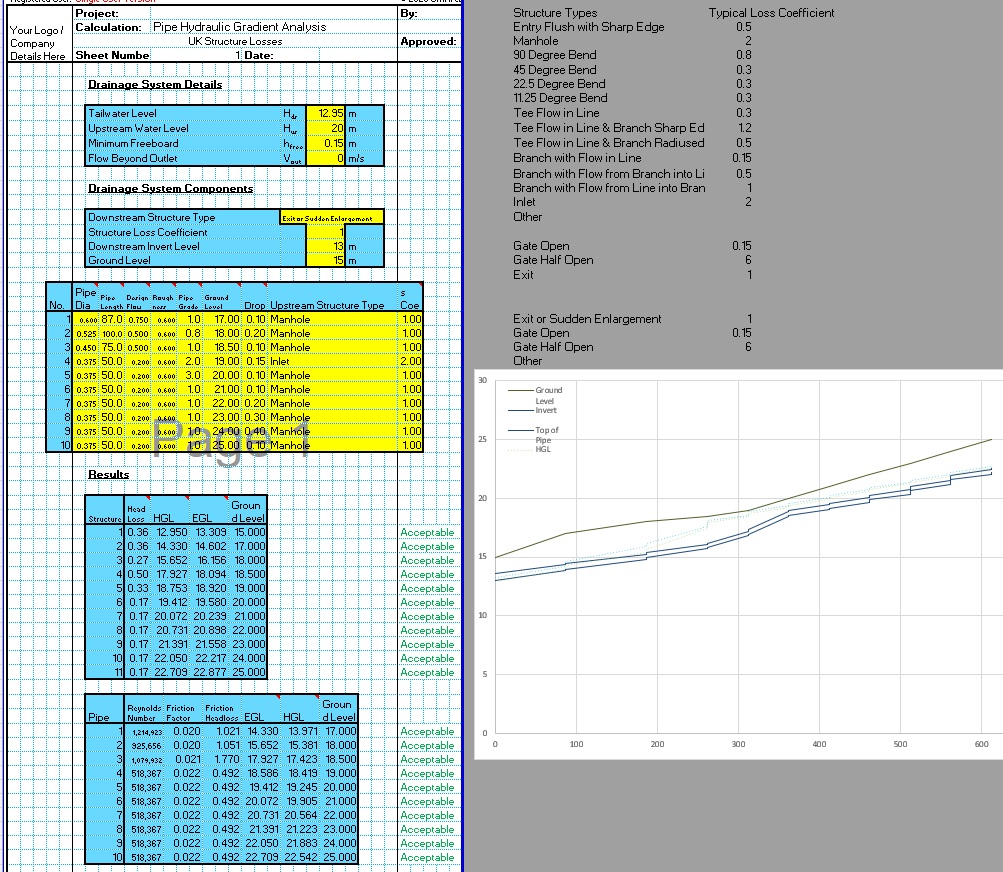
Task: Click the Approved field in the header
Action: click(428, 42)
